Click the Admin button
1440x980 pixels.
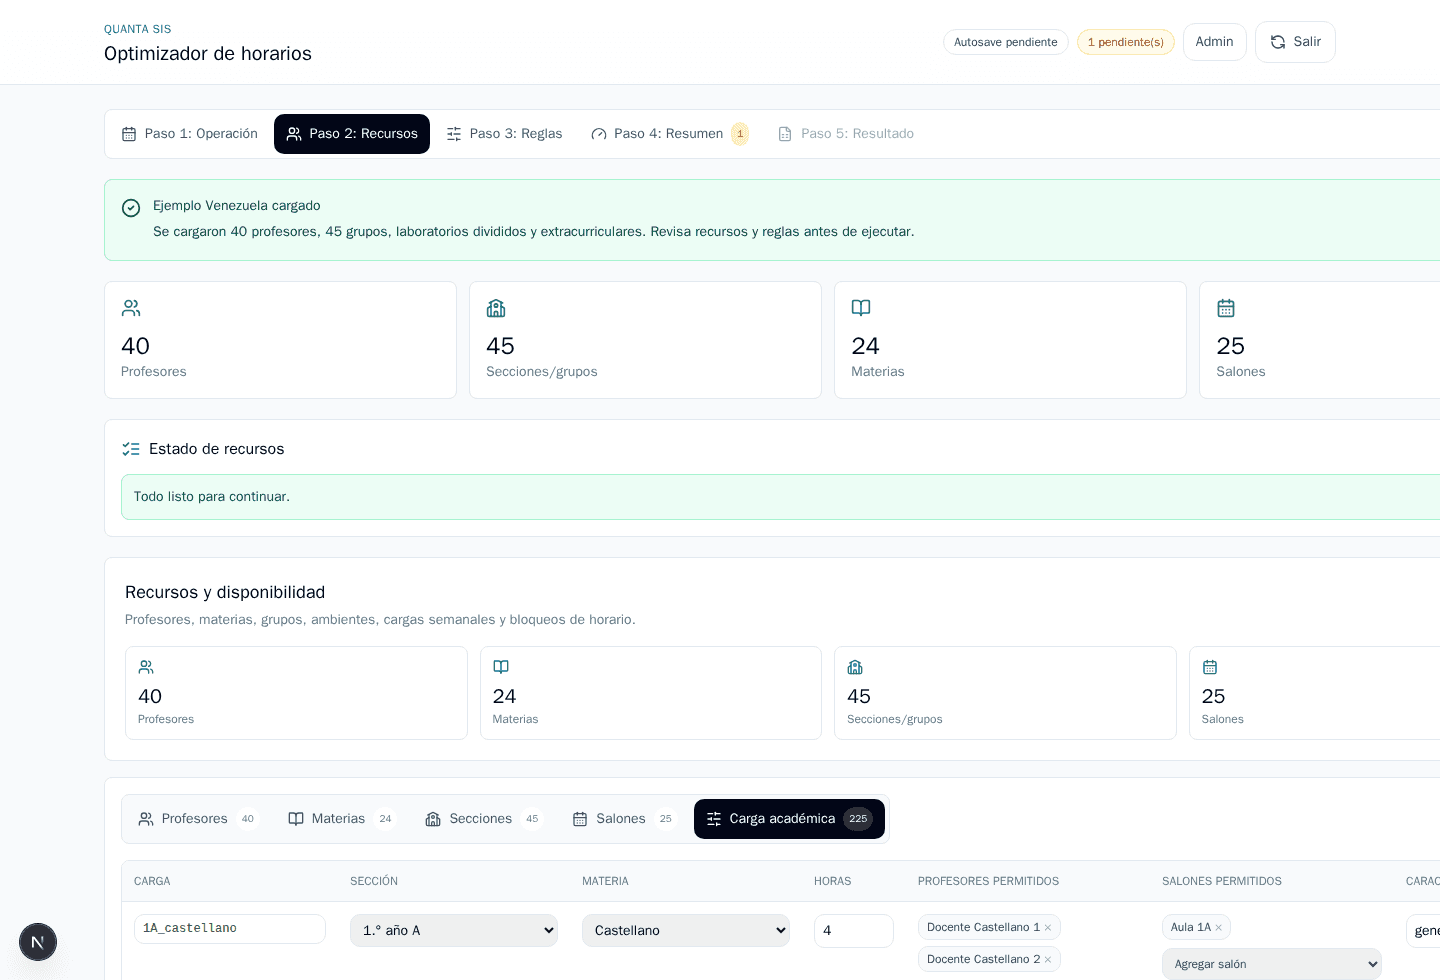point(1214,42)
